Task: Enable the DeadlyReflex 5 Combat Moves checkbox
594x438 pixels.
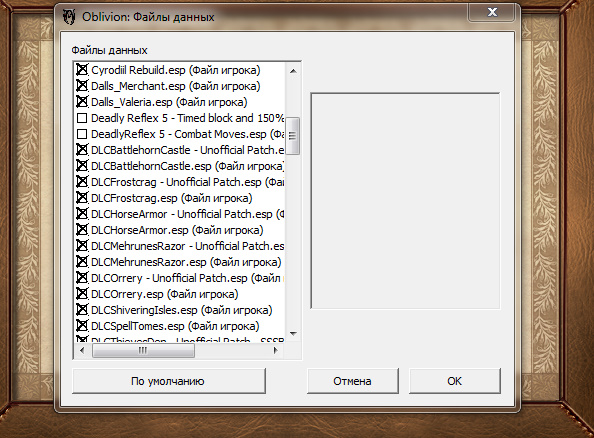Action: click(x=82, y=134)
